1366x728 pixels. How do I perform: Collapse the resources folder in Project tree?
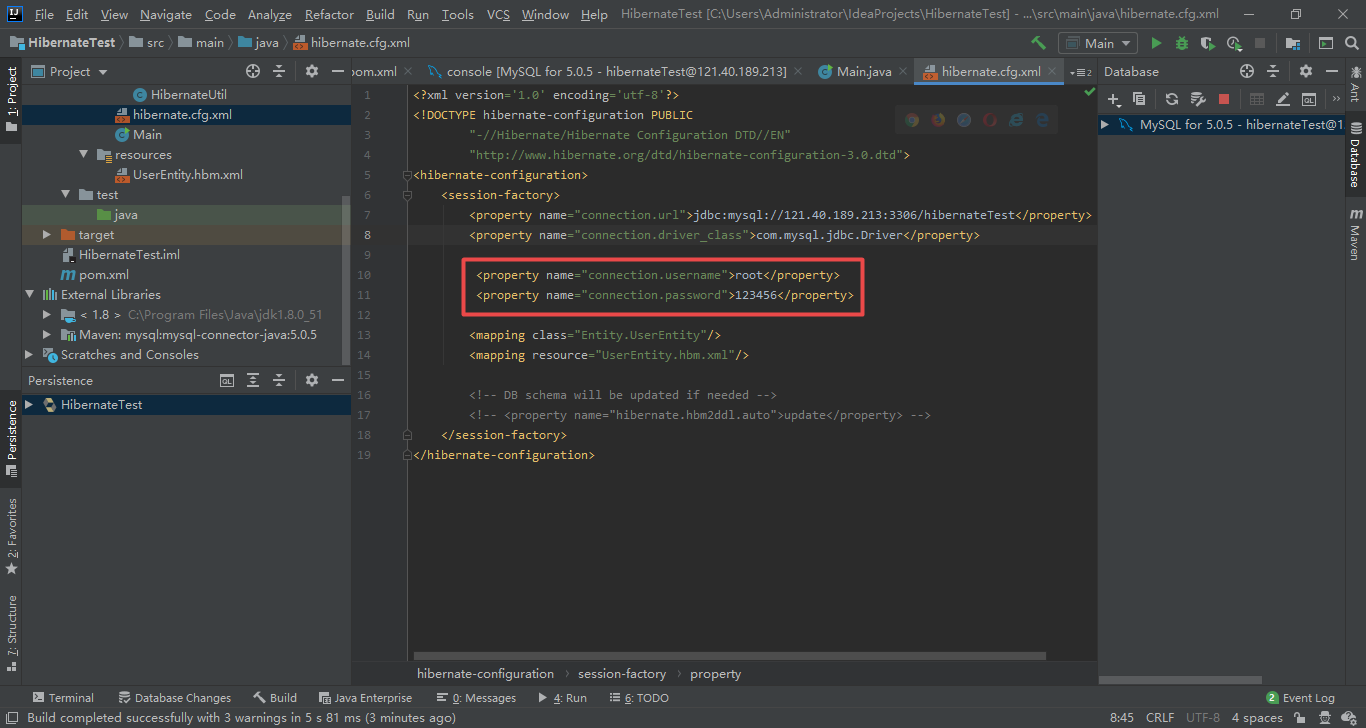tap(84, 154)
